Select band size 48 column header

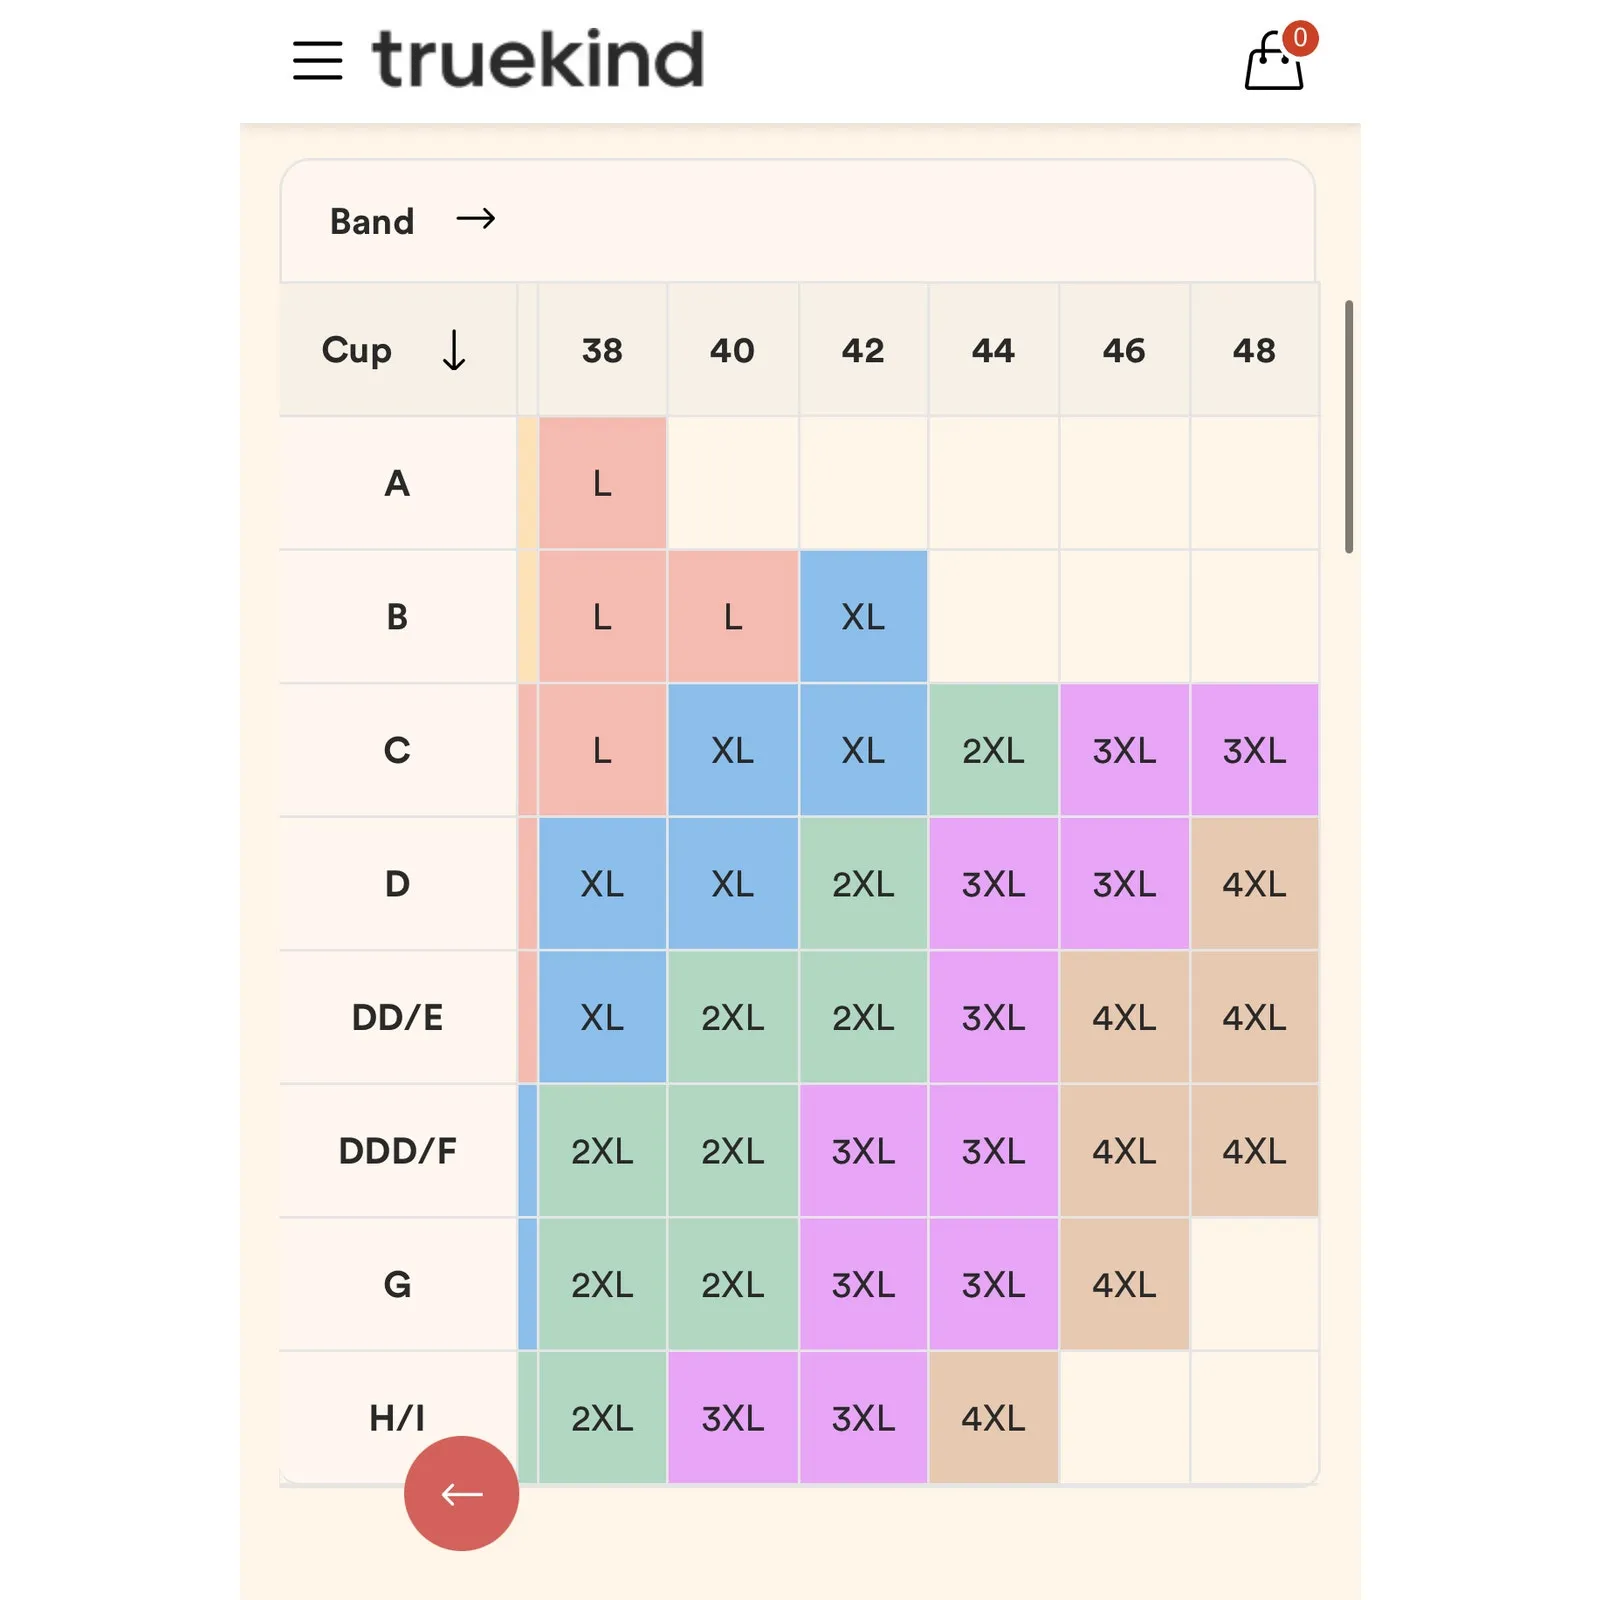[1254, 351]
